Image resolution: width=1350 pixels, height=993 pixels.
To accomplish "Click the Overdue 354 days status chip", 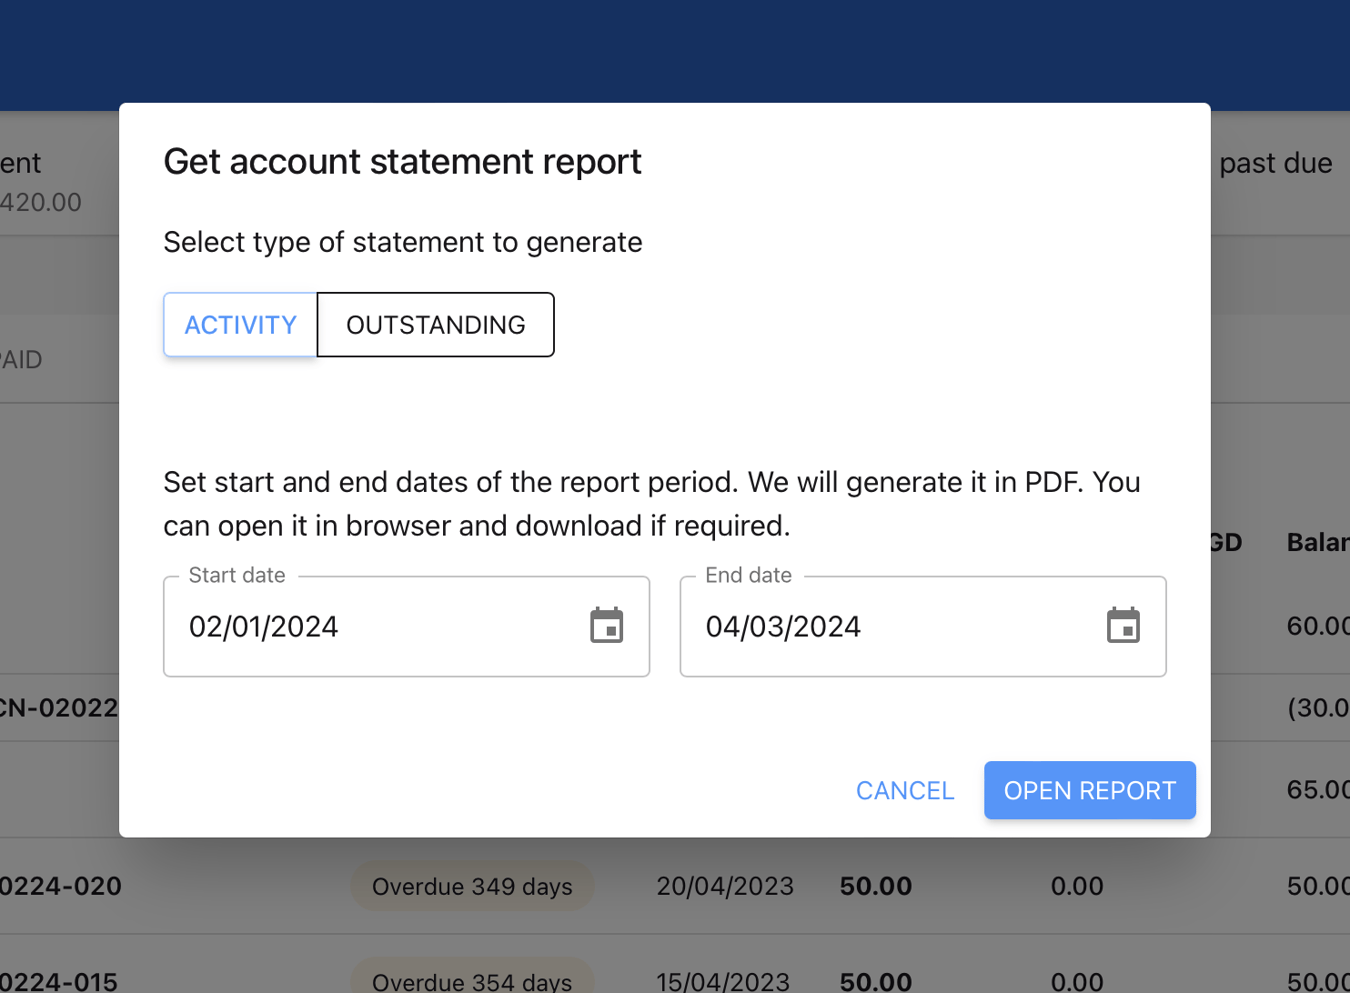I will pyautogui.click(x=472, y=980).
